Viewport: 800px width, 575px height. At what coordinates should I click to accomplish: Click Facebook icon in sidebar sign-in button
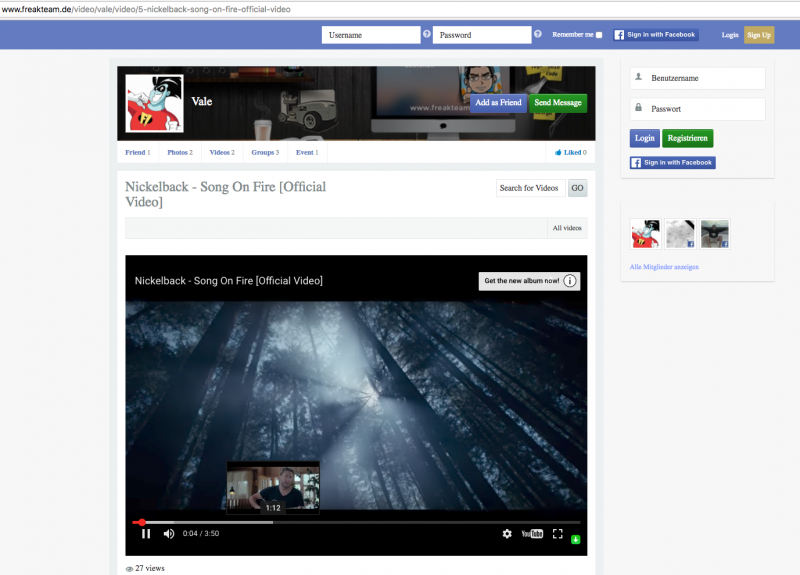pyautogui.click(x=636, y=163)
